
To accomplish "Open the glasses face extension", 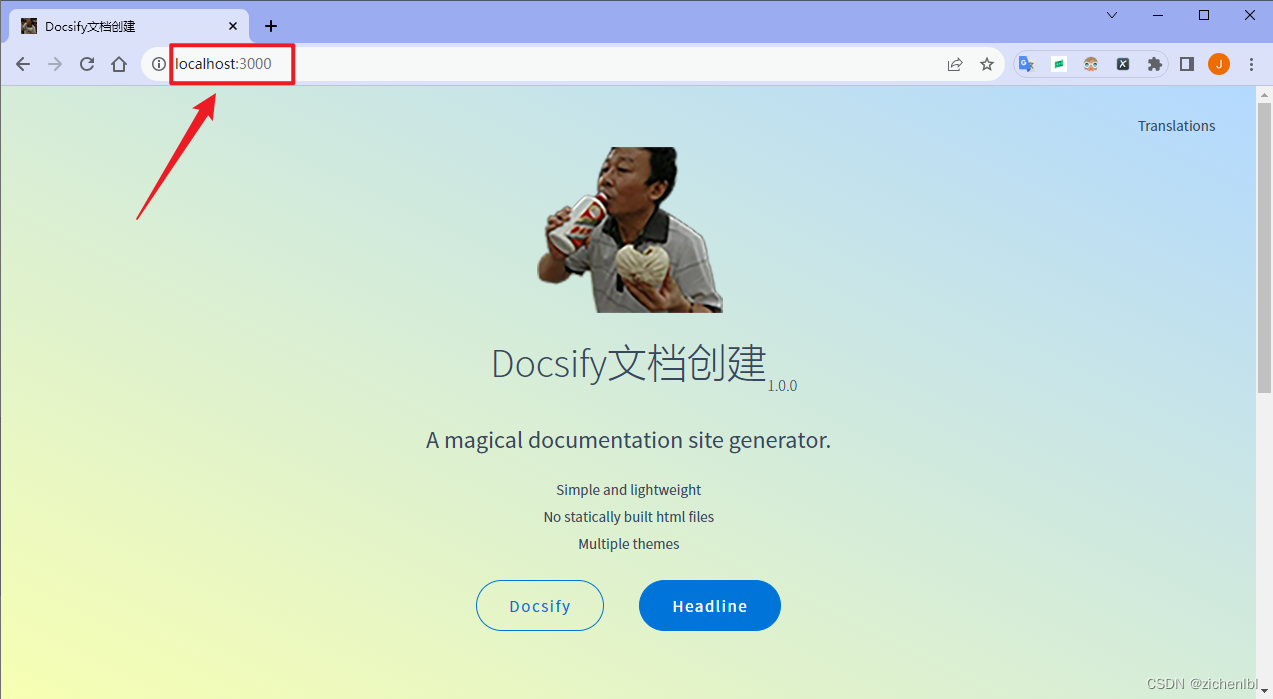I will [1091, 64].
